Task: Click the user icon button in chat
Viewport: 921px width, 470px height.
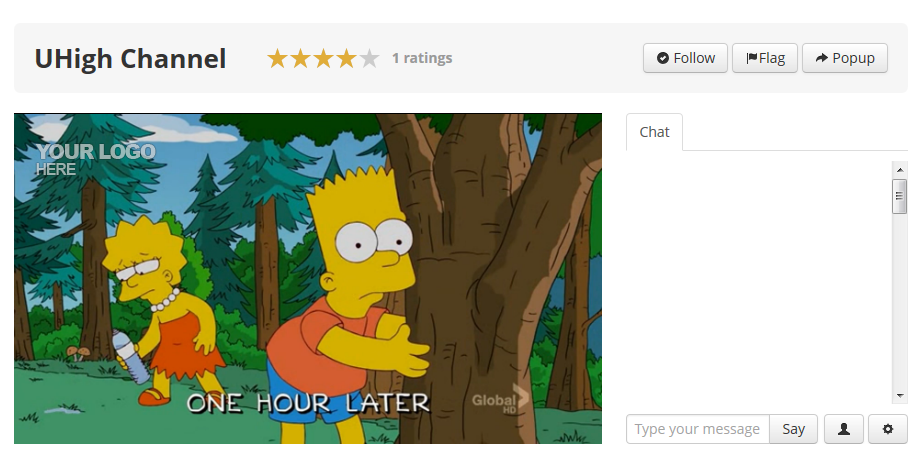Action: [843, 429]
